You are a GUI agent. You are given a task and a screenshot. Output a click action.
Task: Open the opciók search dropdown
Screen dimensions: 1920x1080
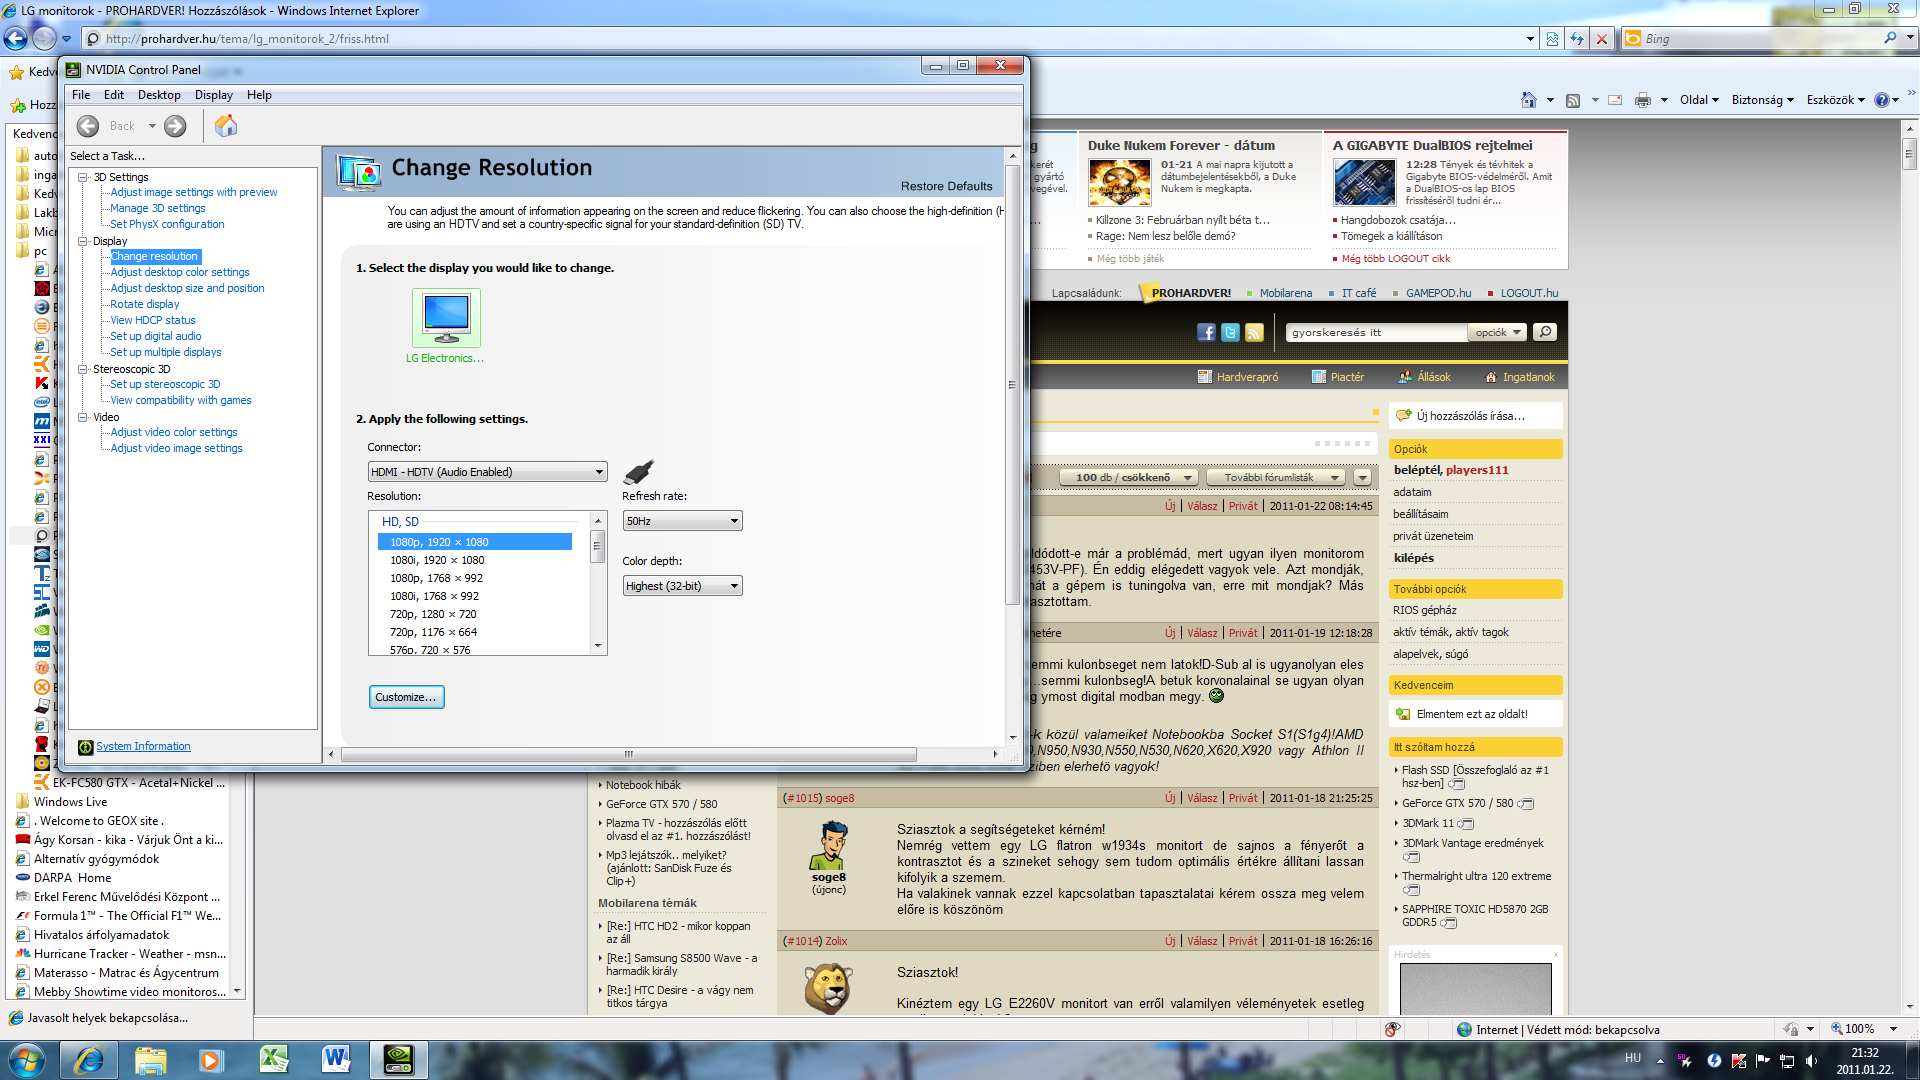1497,332
